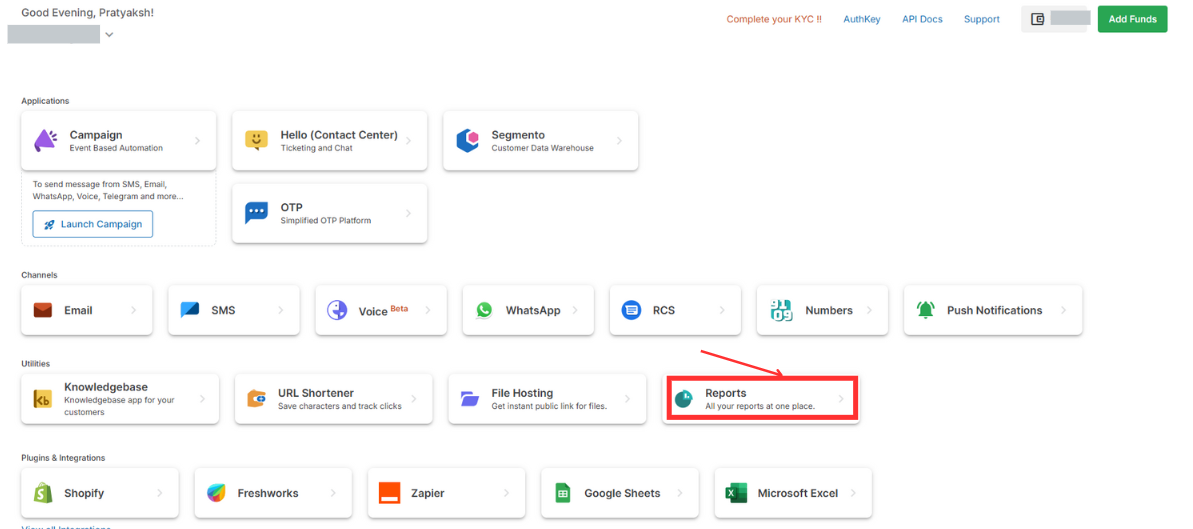This screenshot has height=529, width=1193.
Task: Click the rocket icon in Launch Campaign
Action: (x=49, y=225)
